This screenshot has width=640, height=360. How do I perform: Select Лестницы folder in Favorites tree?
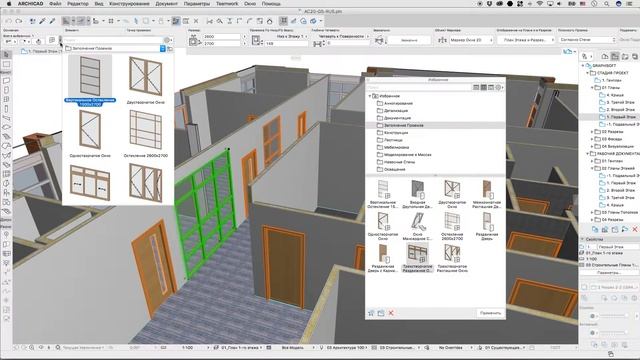tap(393, 140)
